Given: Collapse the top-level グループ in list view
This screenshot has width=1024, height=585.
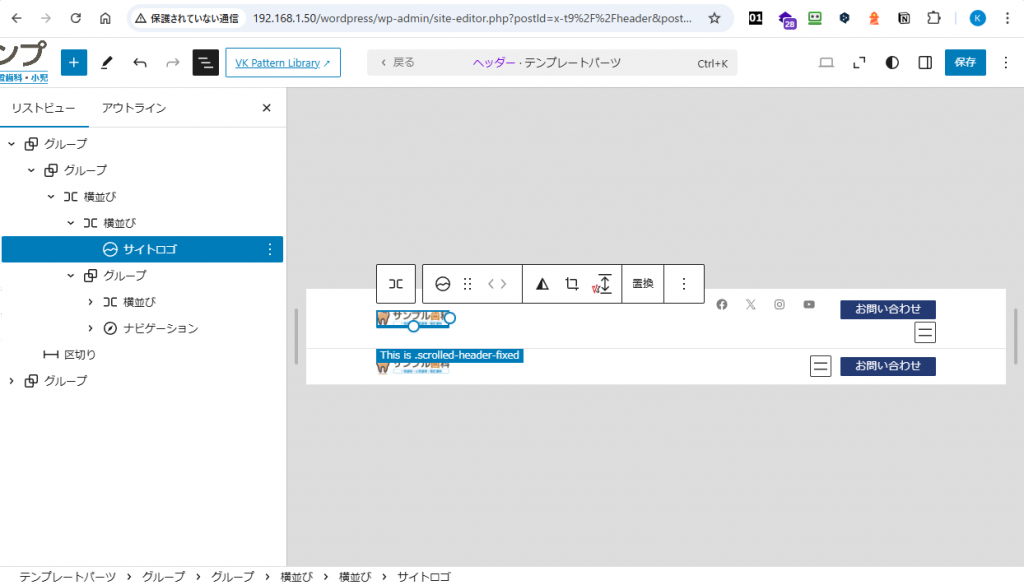Looking at the screenshot, I should (11, 144).
